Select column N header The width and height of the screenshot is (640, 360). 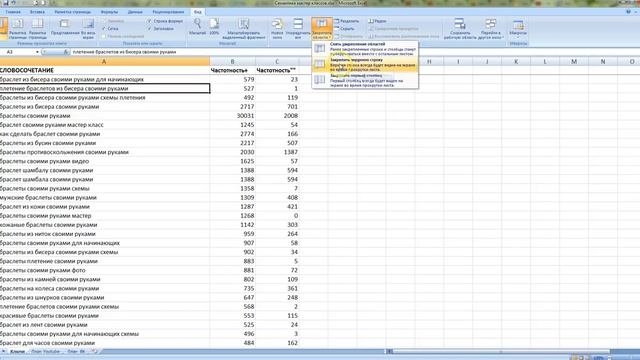tap(603, 62)
